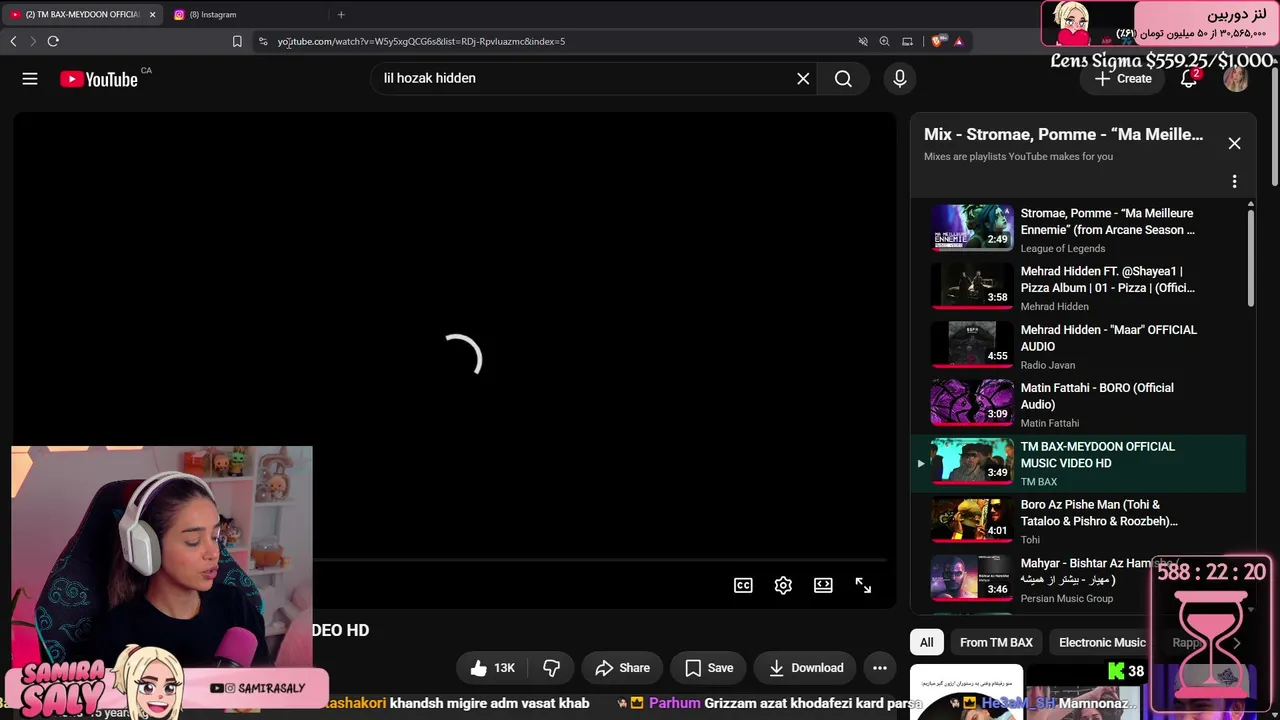Open the League of Legends channel link
This screenshot has width=1280, height=720.
1063,249
